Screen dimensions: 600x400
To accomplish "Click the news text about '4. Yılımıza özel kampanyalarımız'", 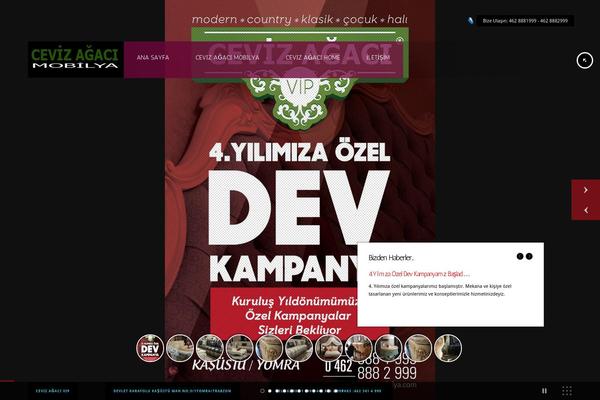I will [440, 290].
